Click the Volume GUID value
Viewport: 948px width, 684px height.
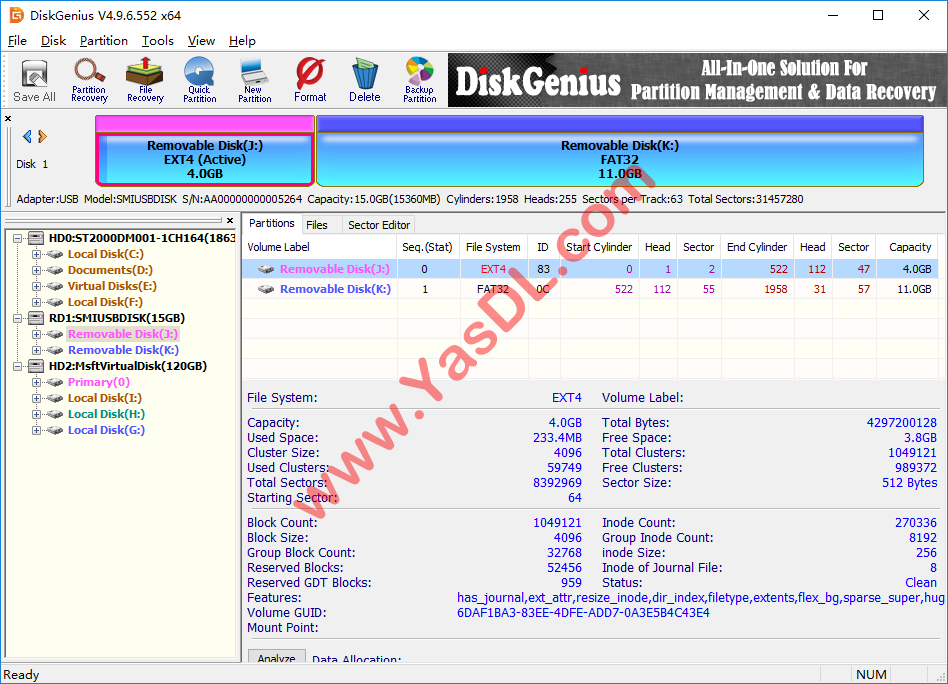click(583, 613)
